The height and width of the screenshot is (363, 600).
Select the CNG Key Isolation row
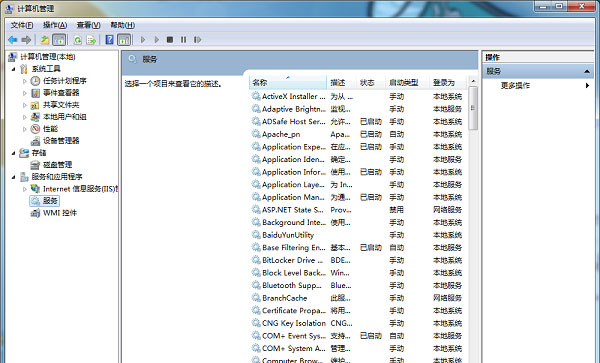click(359, 324)
